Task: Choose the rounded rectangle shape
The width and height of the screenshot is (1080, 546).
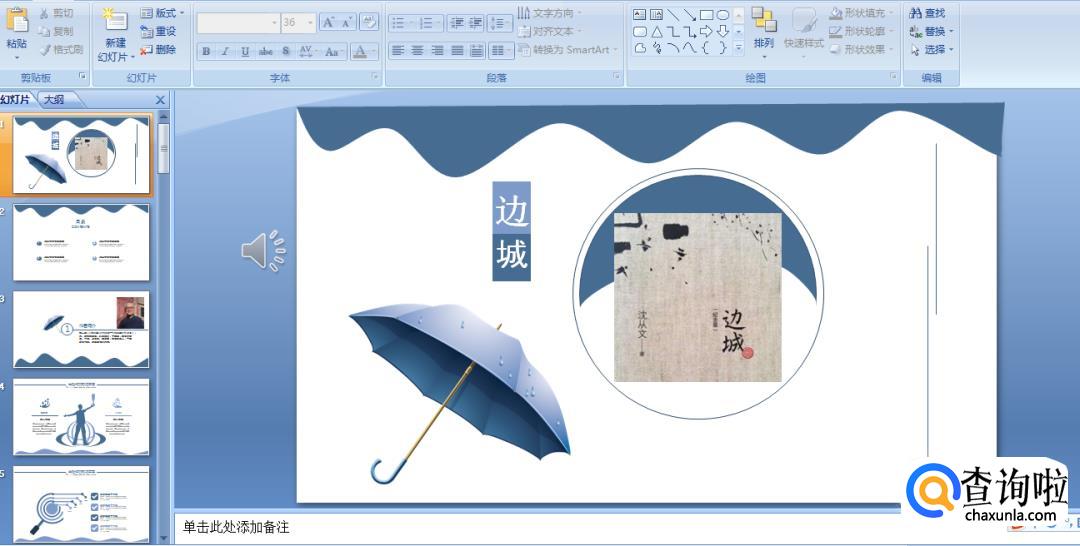Action: pos(640,32)
